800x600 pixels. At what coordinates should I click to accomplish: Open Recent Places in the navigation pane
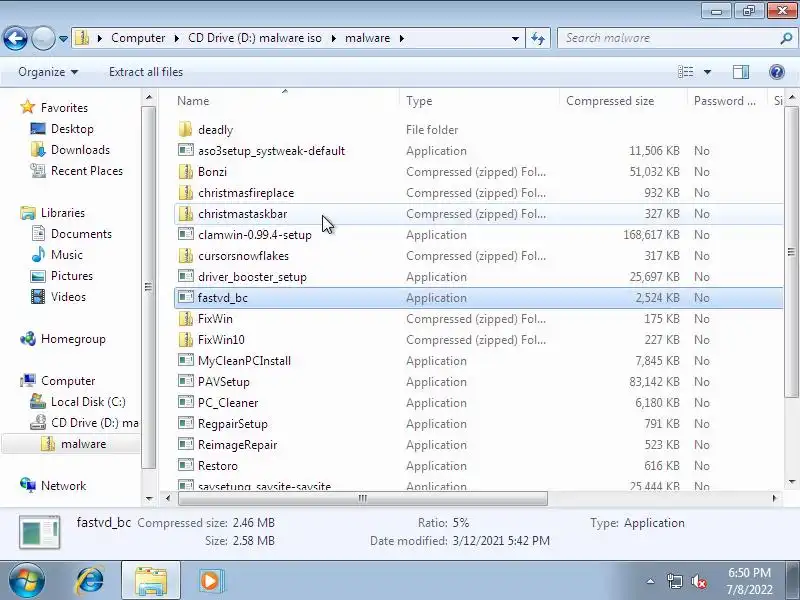pyautogui.click(x=87, y=171)
